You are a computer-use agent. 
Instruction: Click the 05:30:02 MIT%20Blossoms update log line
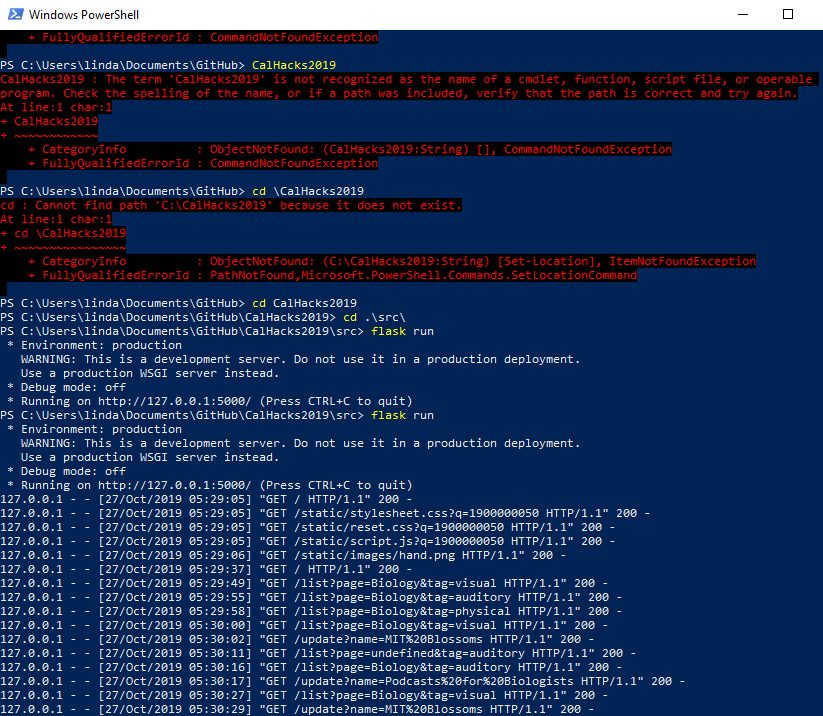297,639
